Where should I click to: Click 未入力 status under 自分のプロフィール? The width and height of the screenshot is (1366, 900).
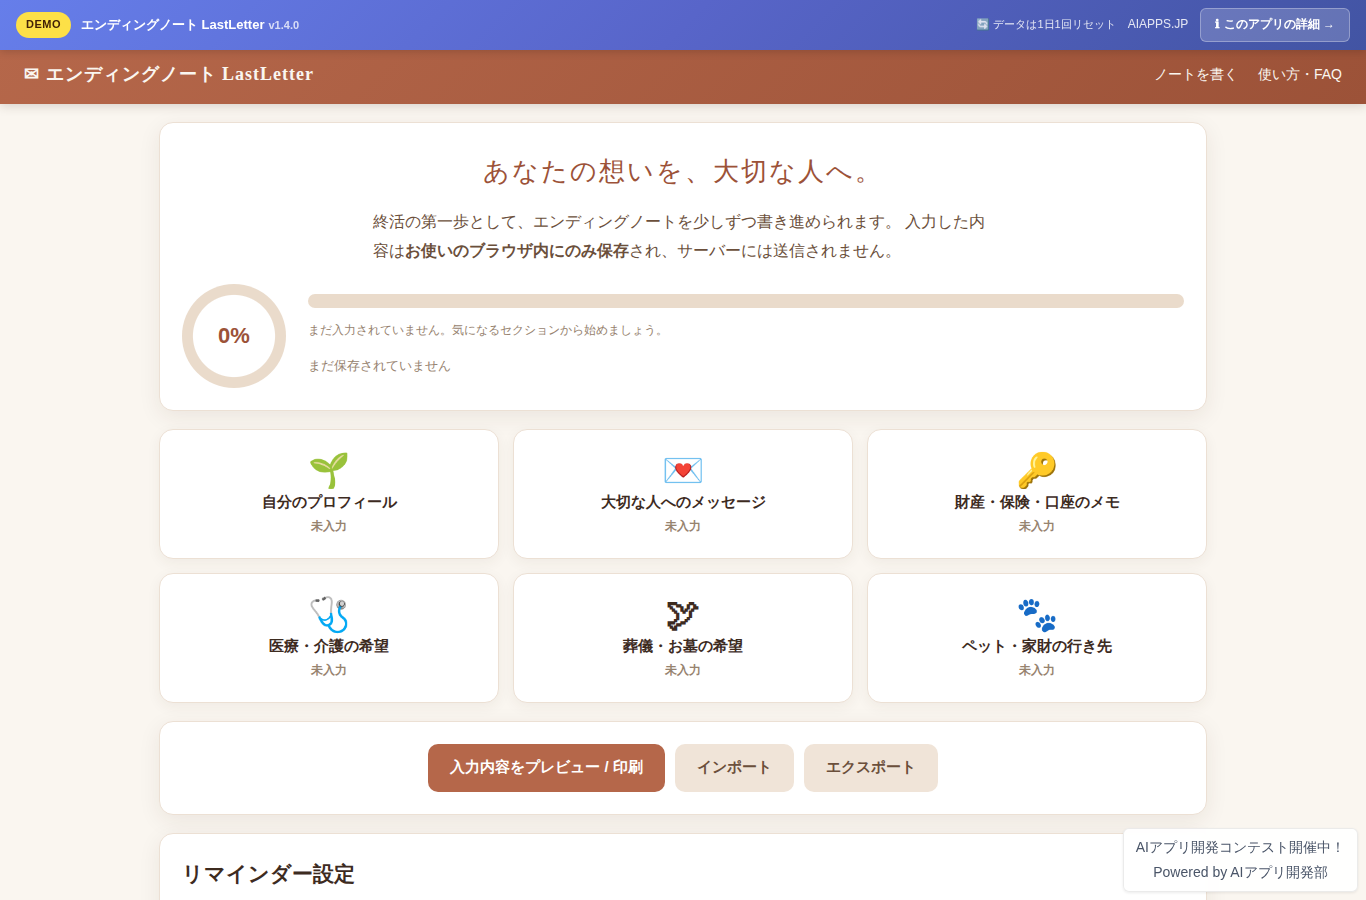pyautogui.click(x=329, y=526)
